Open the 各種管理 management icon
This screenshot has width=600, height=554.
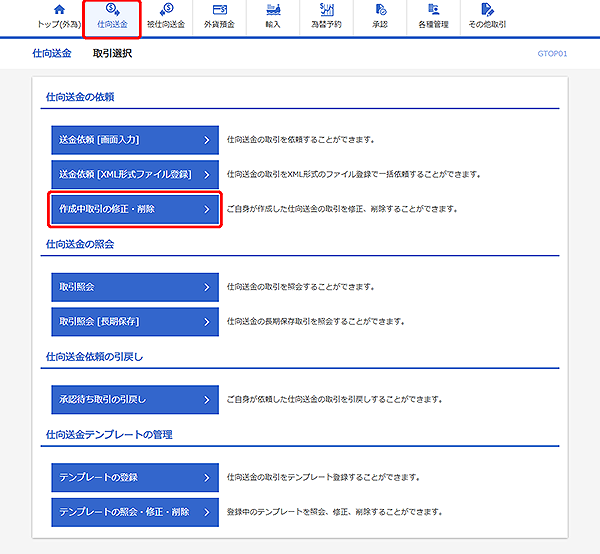(434, 9)
